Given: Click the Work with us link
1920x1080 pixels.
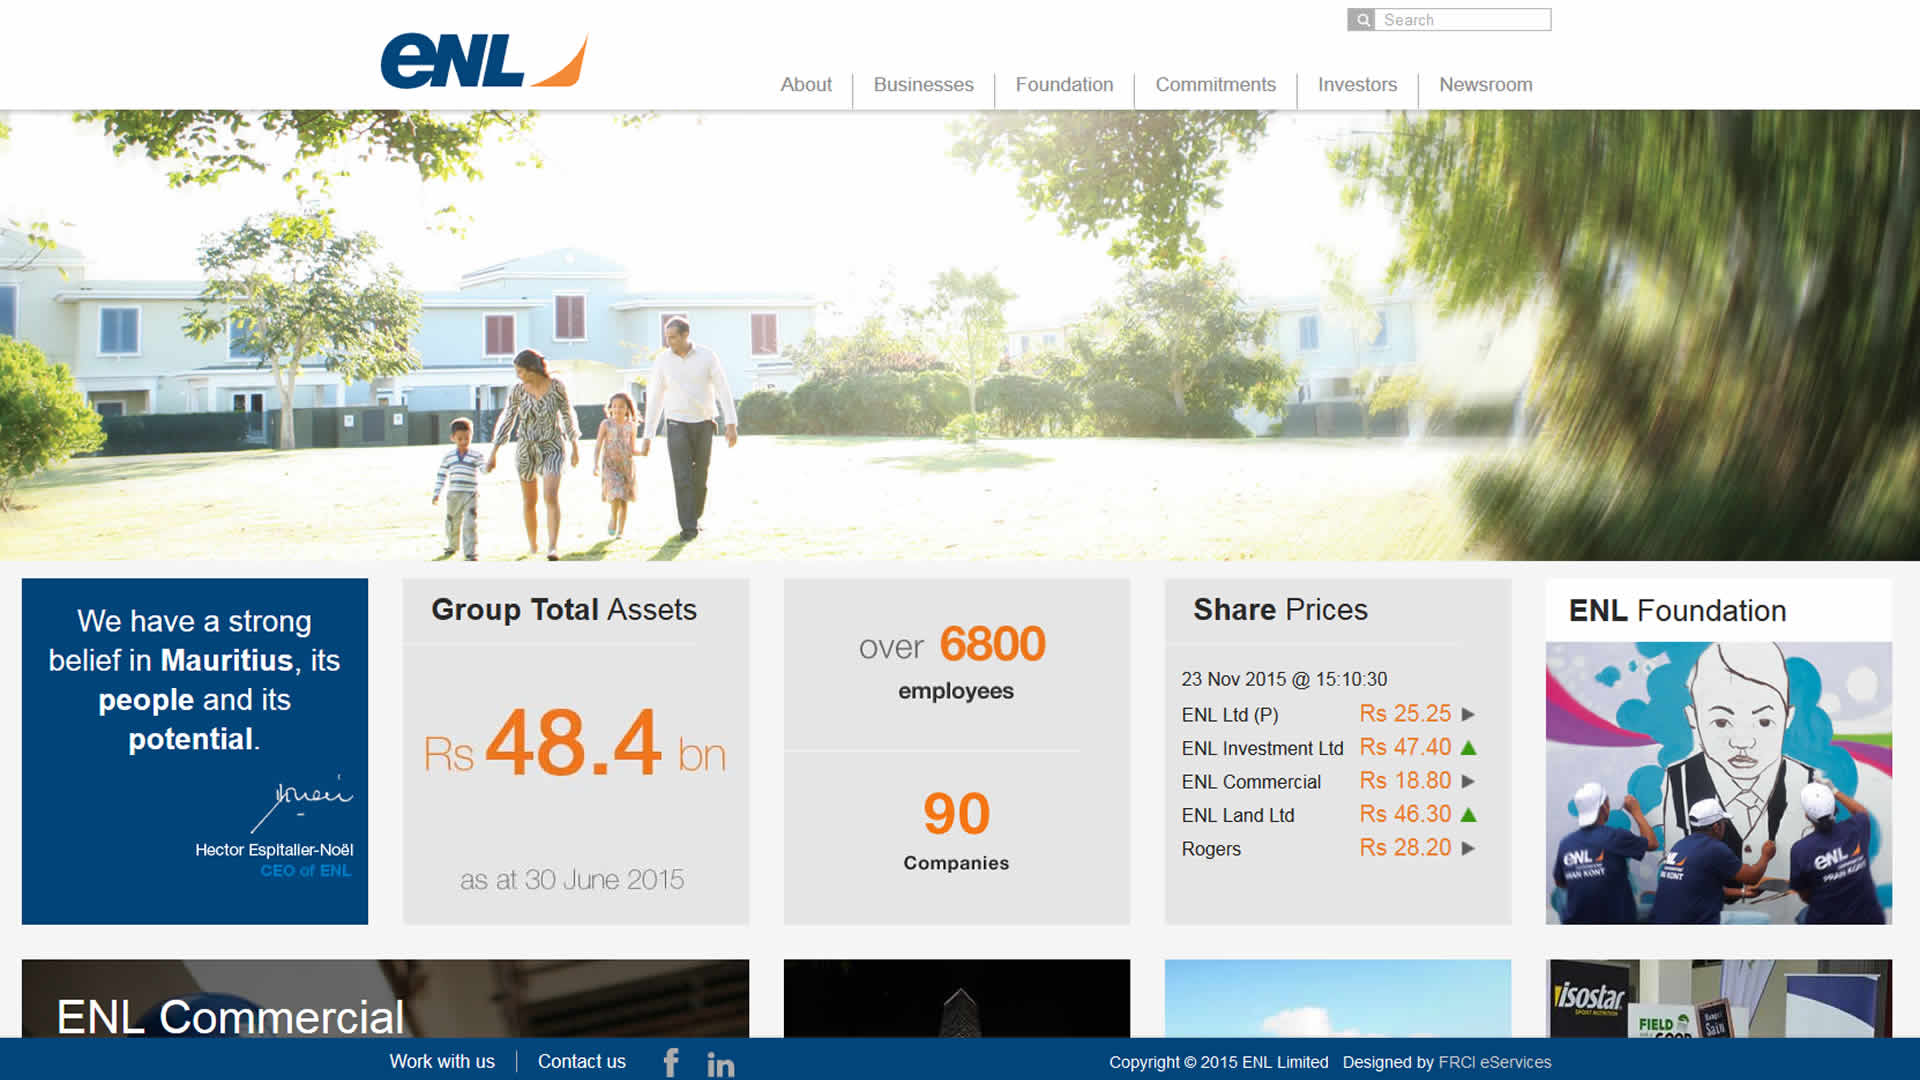Looking at the screenshot, I should click(x=442, y=1062).
